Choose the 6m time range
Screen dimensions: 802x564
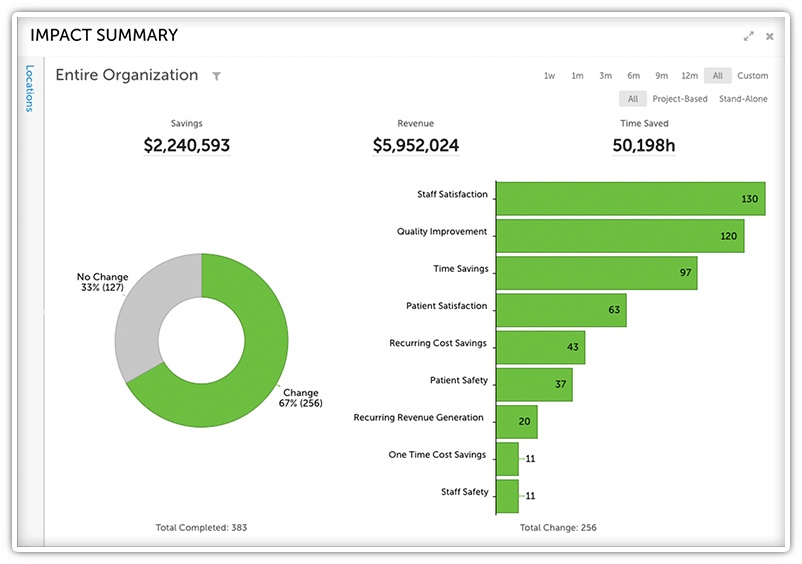[x=633, y=76]
